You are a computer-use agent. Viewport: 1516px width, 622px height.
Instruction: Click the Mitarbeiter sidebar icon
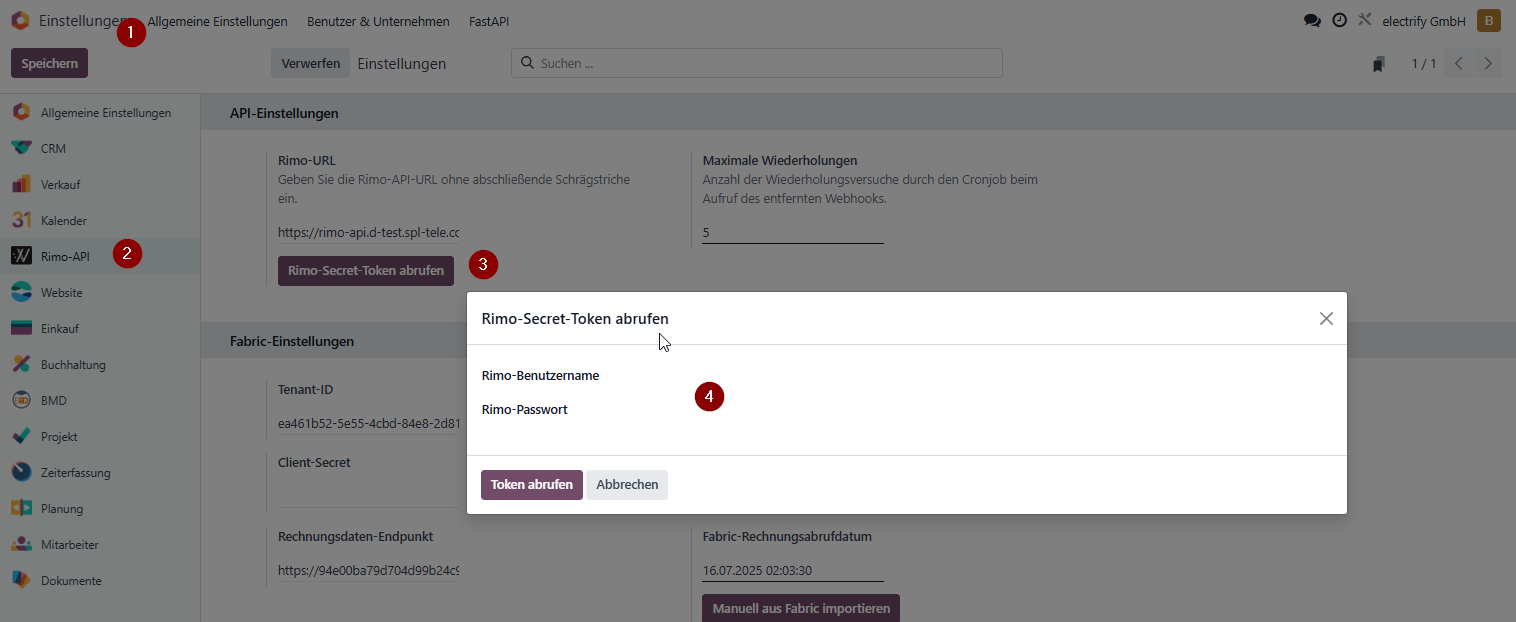21,544
